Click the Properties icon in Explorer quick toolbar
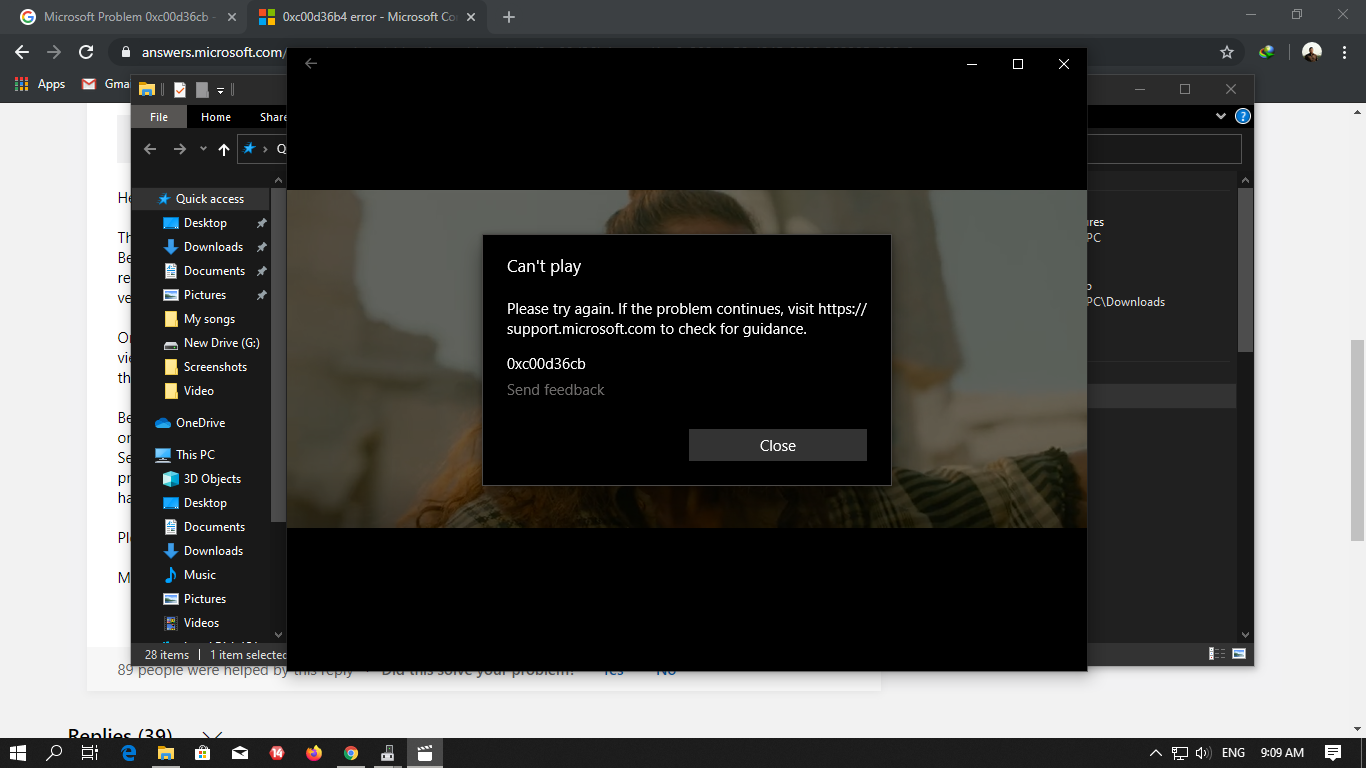 click(180, 89)
